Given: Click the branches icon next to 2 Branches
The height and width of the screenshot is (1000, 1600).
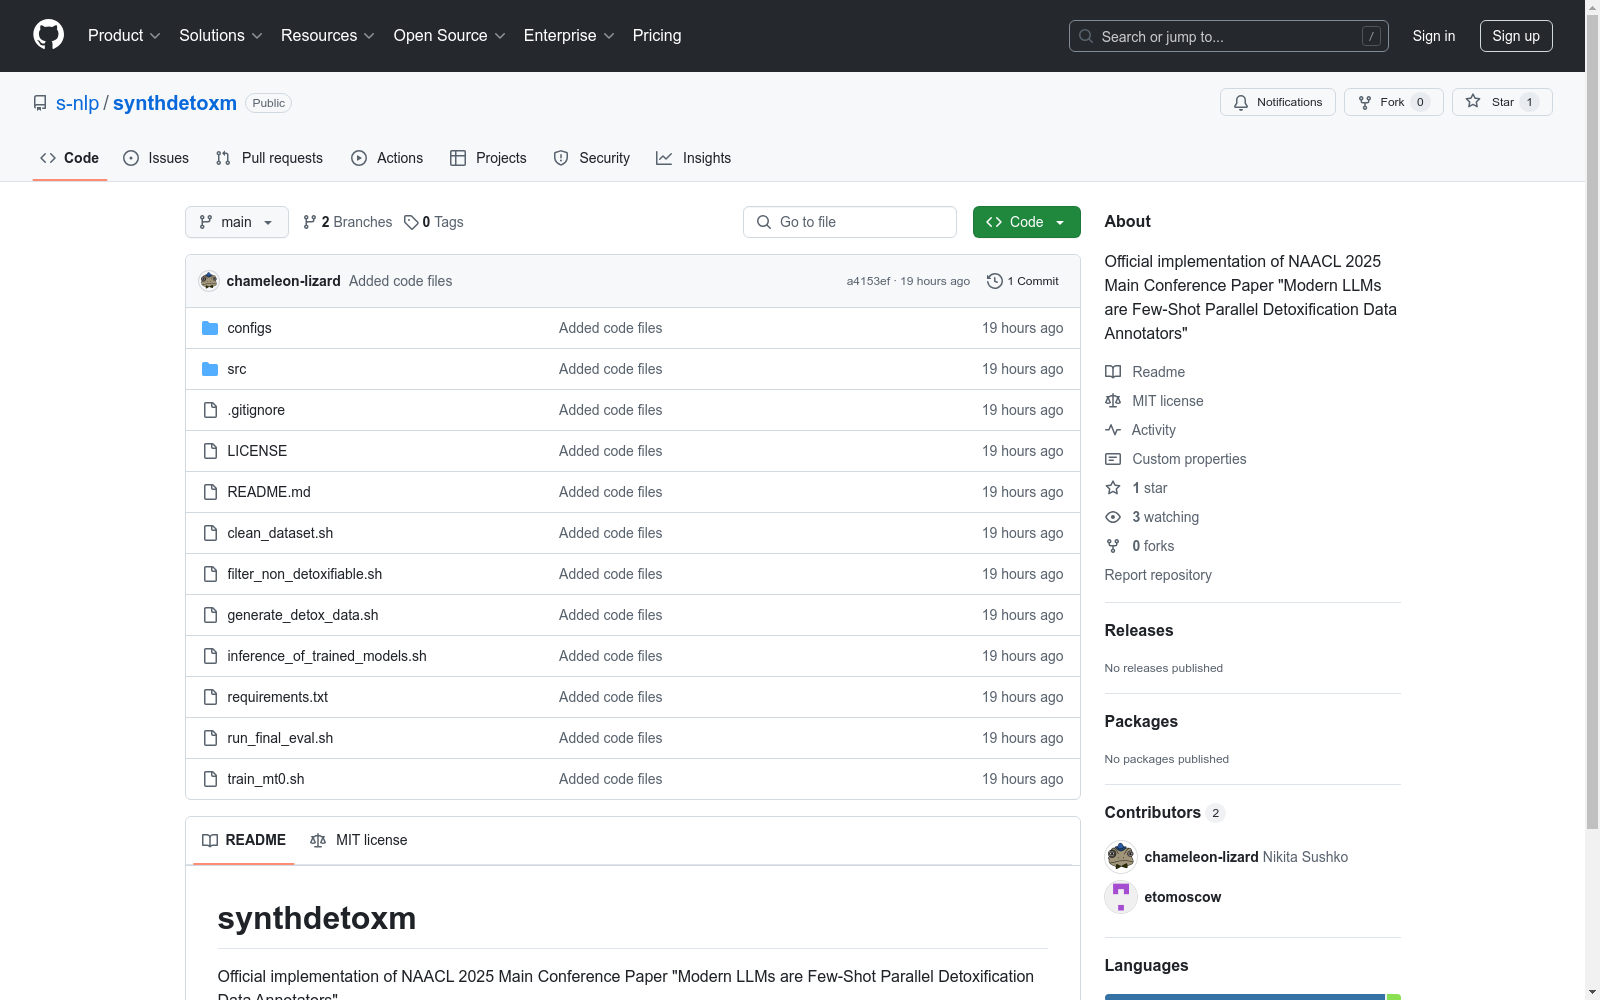Looking at the screenshot, I should click(x=310, y=222).
